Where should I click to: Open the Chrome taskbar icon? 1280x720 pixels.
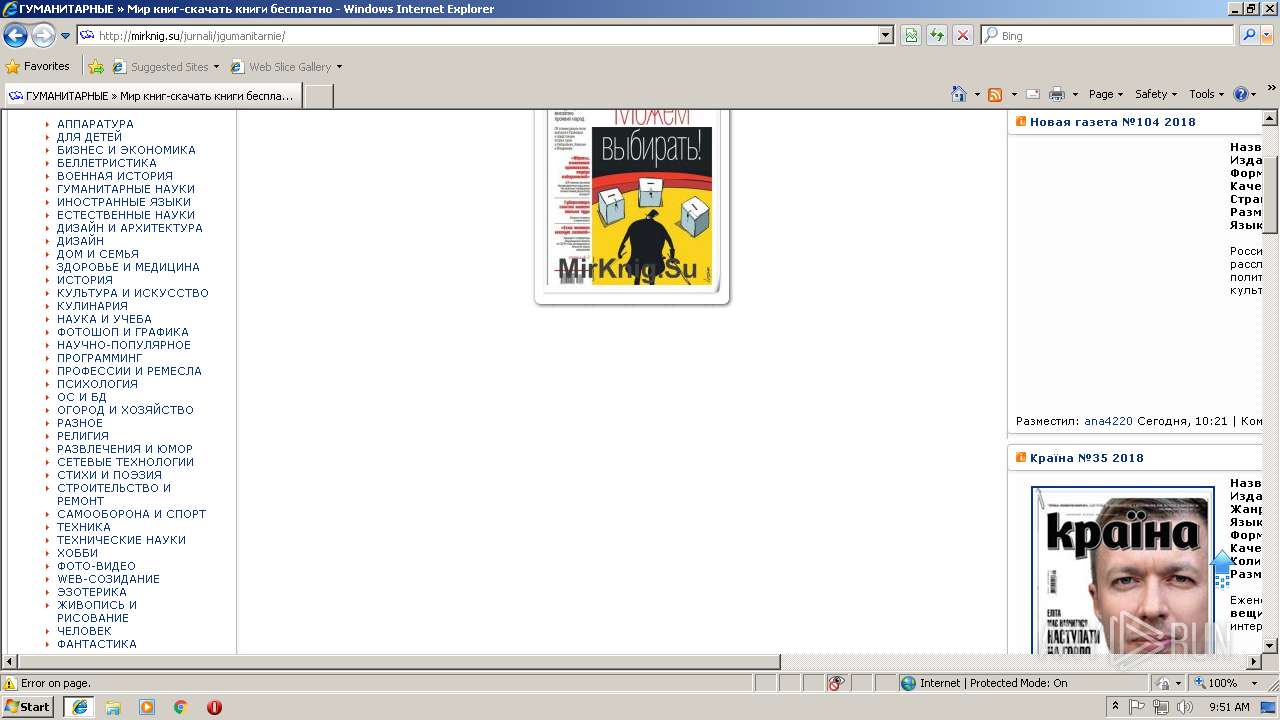[x=181, y=707]
